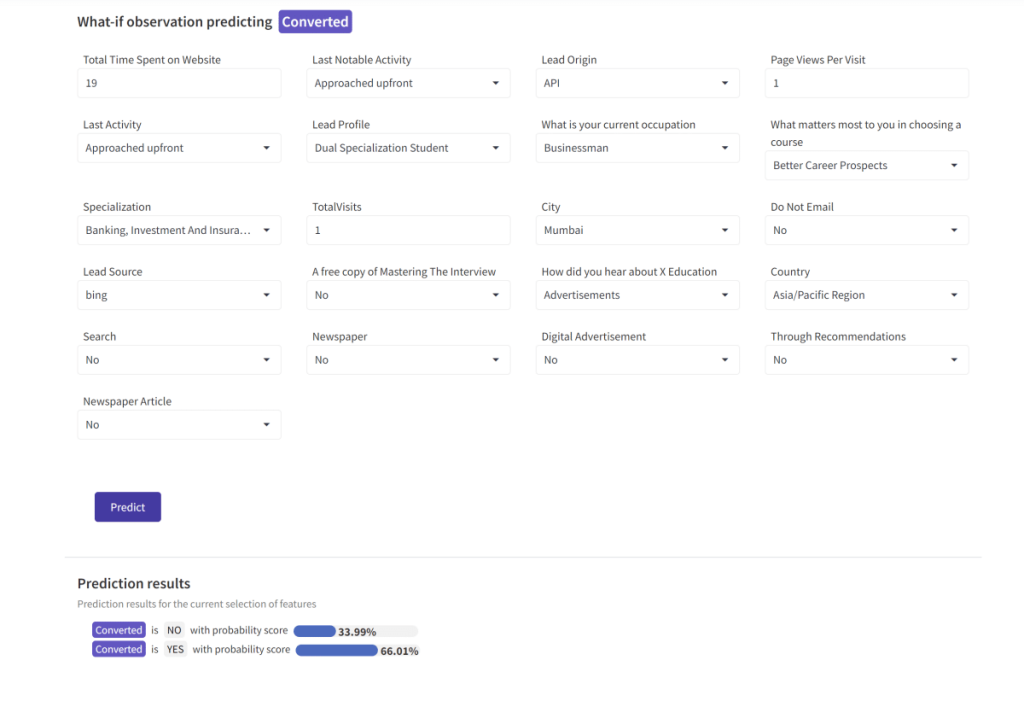Expand the City selector showing Mumbai
Viewport: 1024px width, 701px height.
(x=637, y=230)
